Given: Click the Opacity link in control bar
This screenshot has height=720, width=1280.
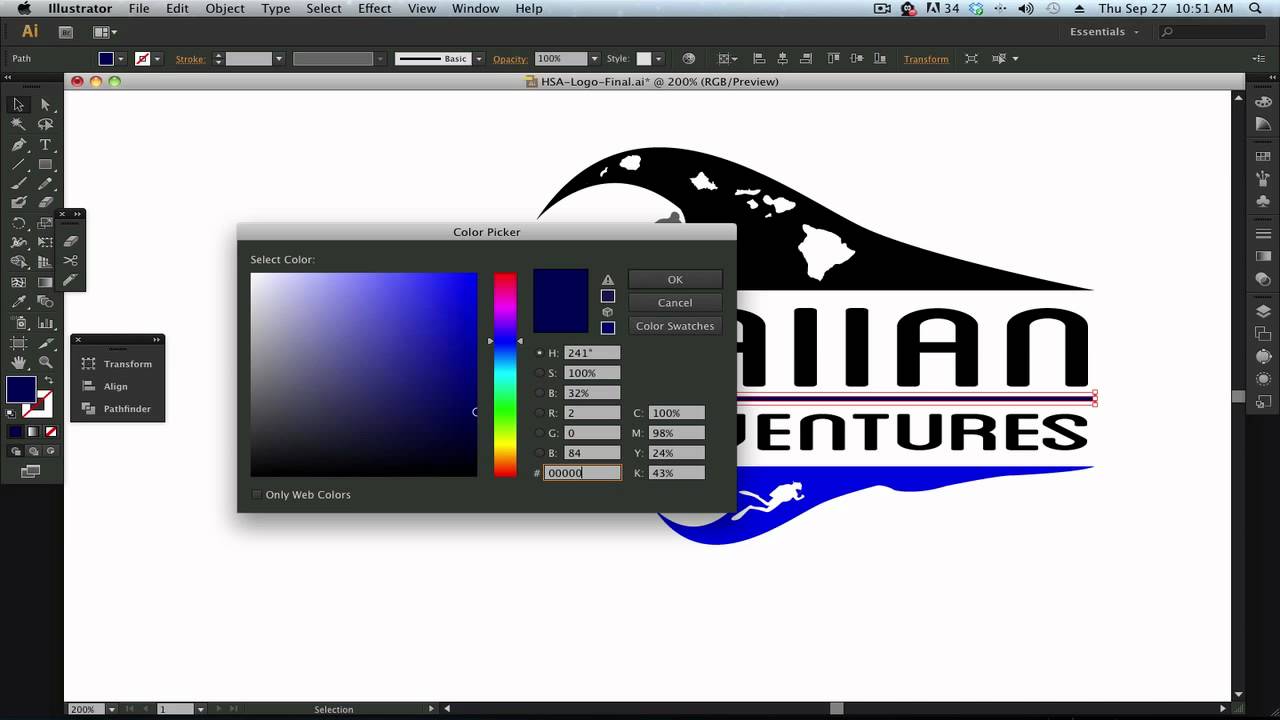Looking at the screenshot, I should pos(510,59).
